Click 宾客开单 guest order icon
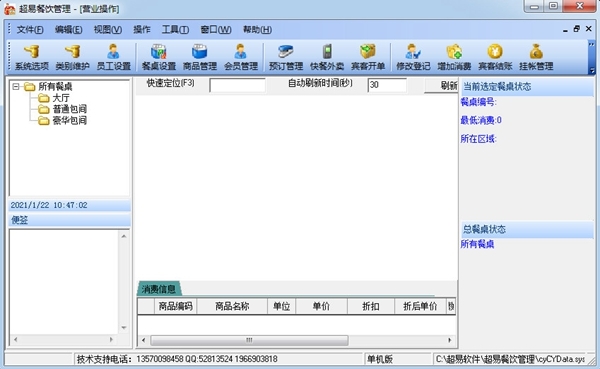The image size is (600, 369). [368, 57]
